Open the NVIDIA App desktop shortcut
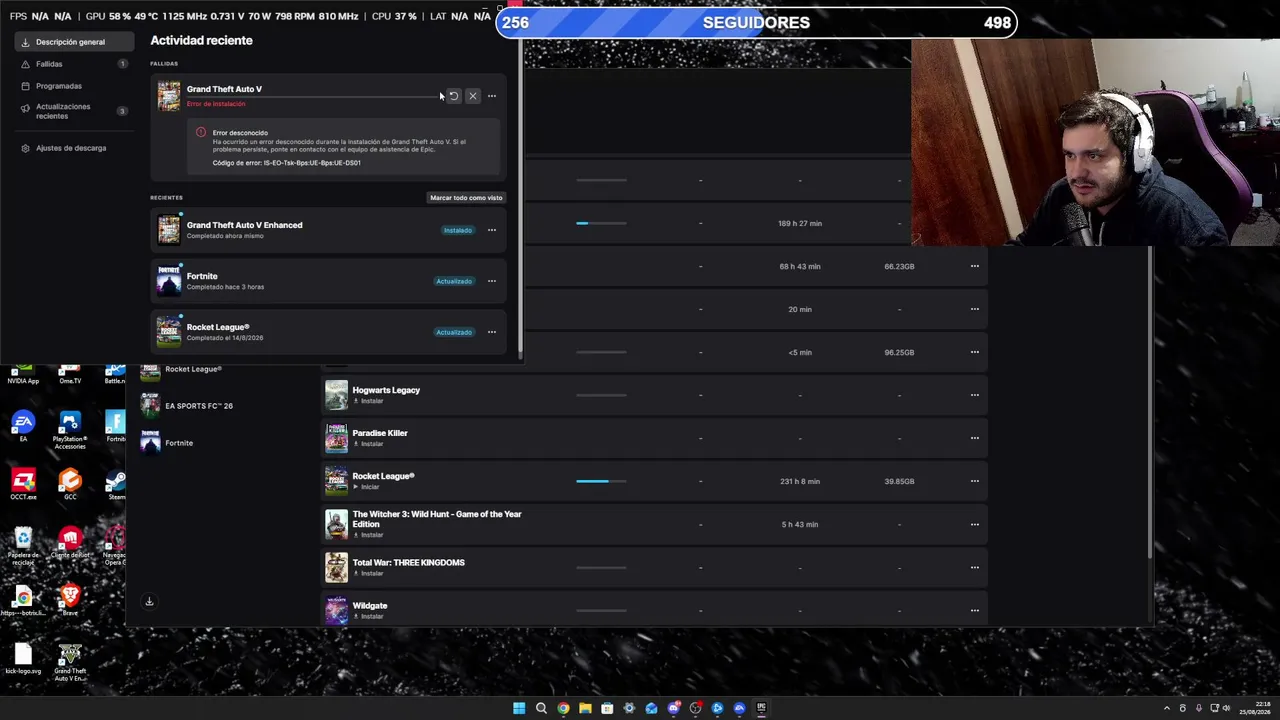Viewport: 1280px width, 720px height. click(x=23, y=375)
